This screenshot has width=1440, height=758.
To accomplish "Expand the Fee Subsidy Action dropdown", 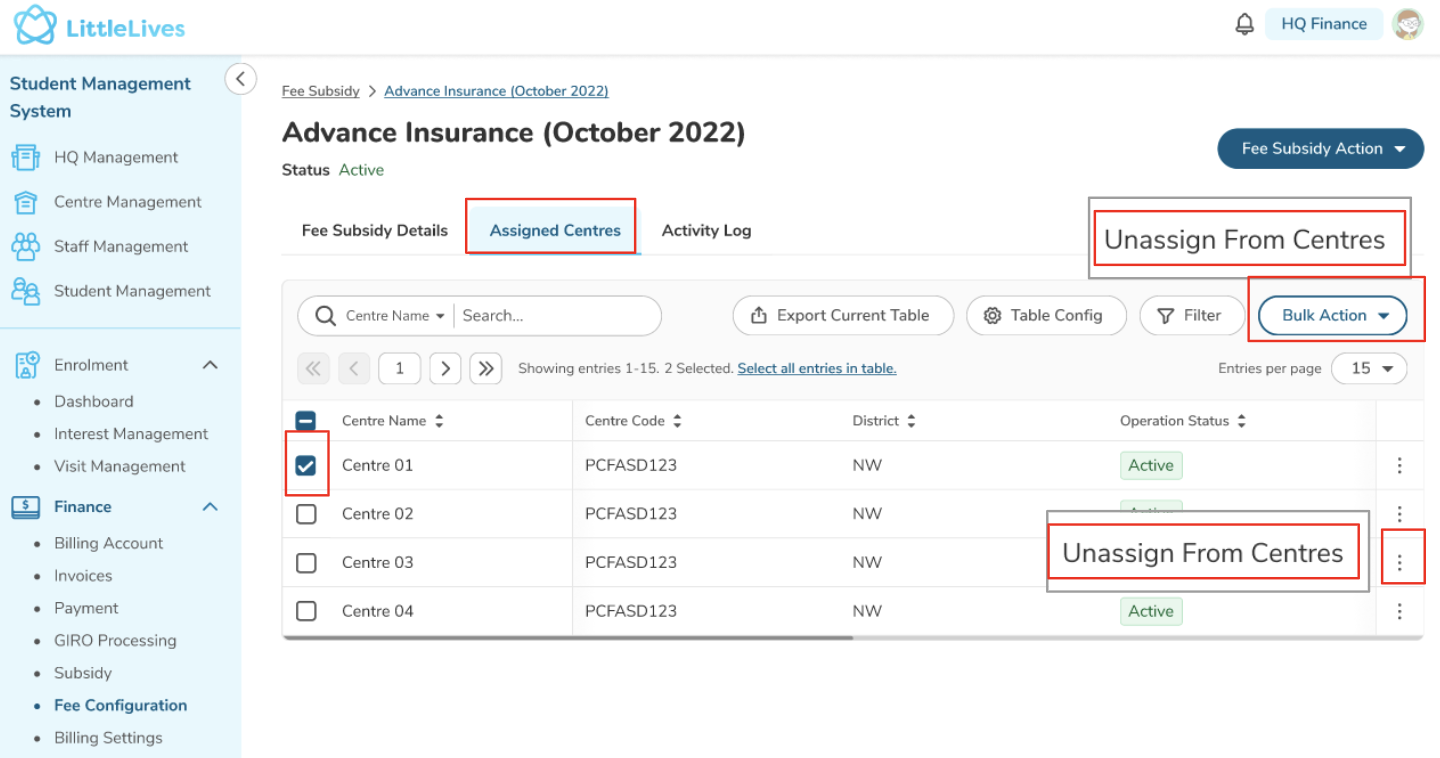I will click(1320, 149).
